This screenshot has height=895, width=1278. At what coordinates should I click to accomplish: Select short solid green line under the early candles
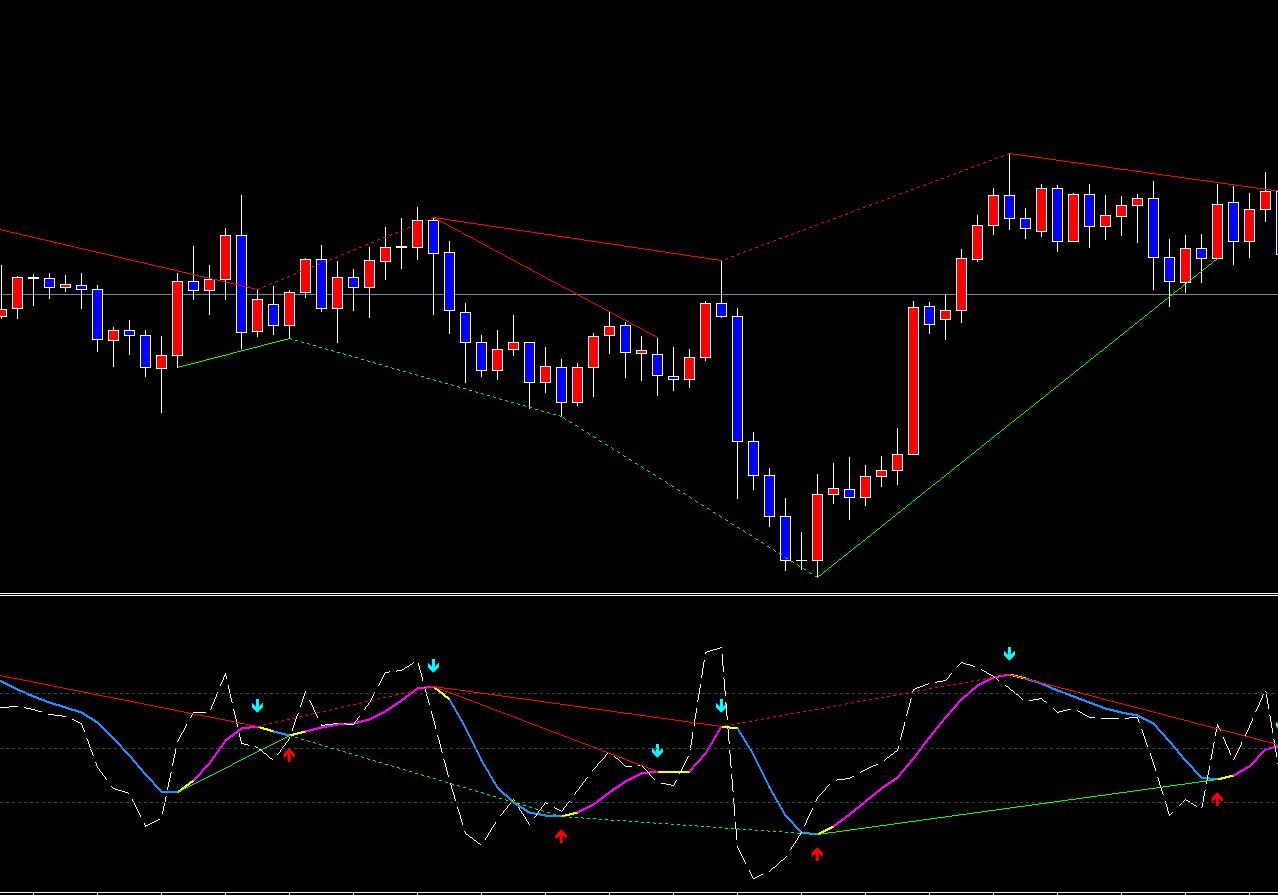[x=234, y=352]
